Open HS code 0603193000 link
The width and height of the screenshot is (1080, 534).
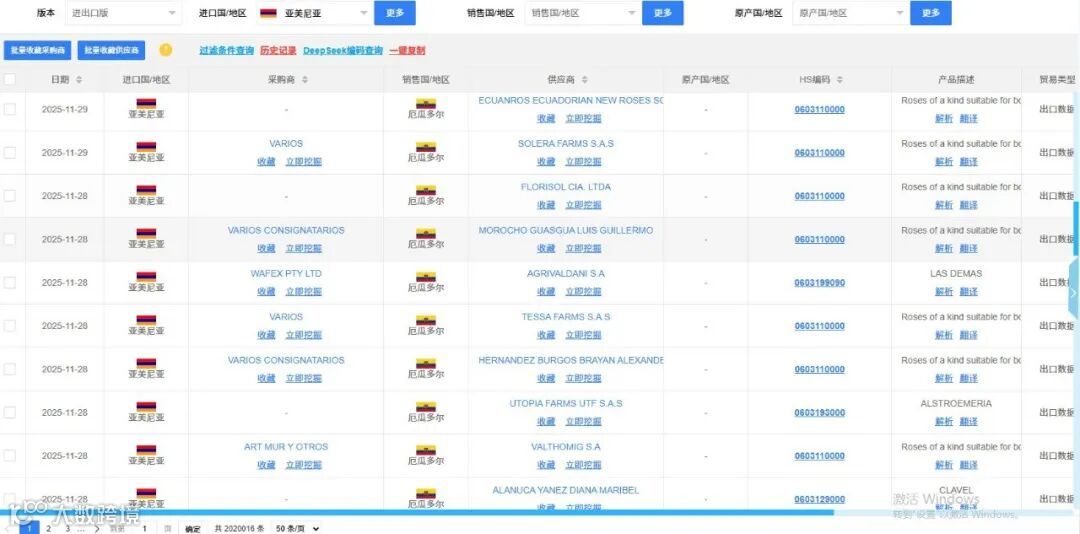[819, 413]
